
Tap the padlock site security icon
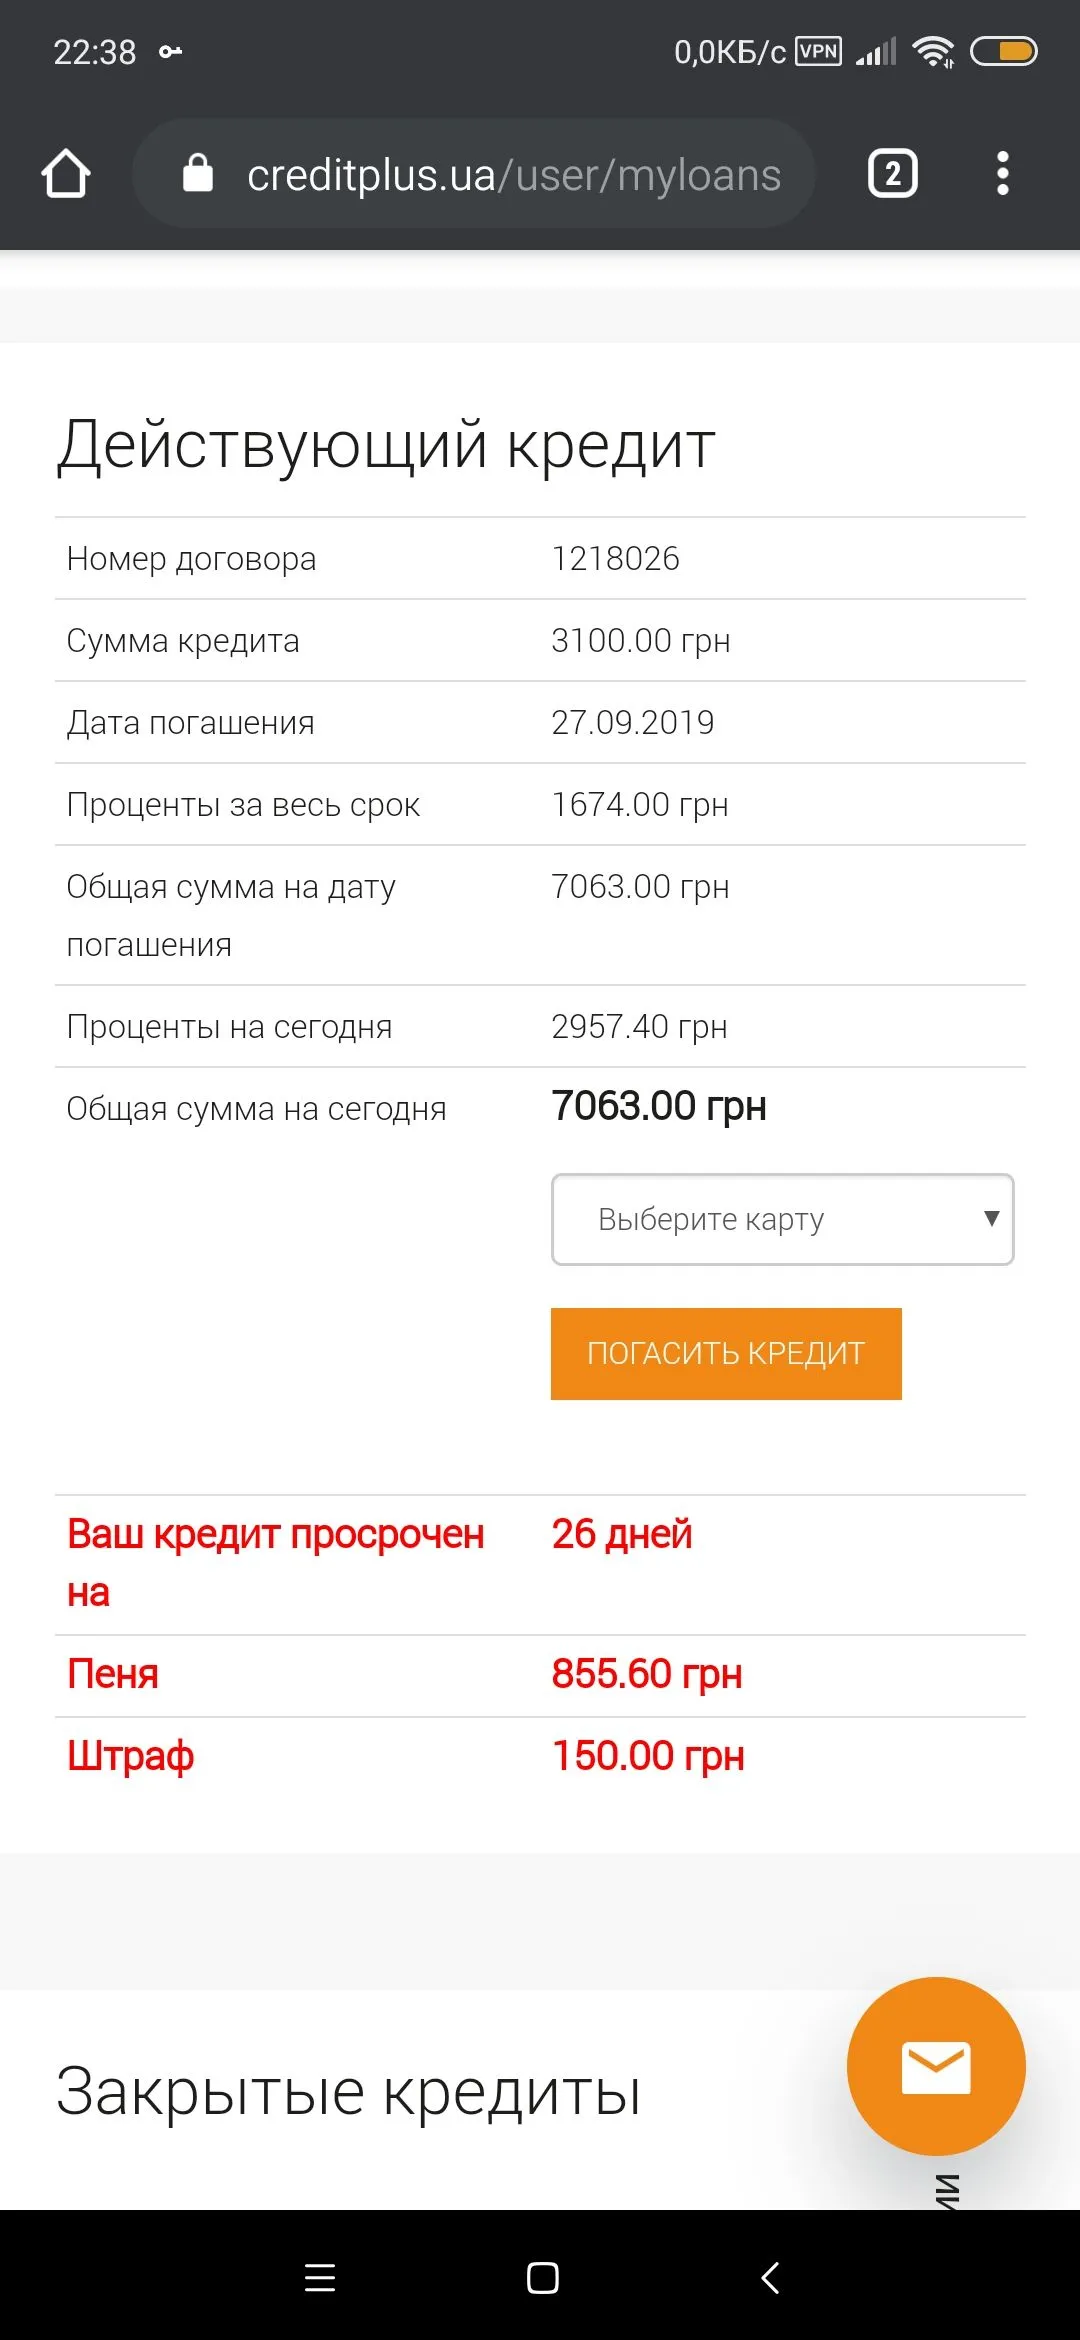point(198,174)
